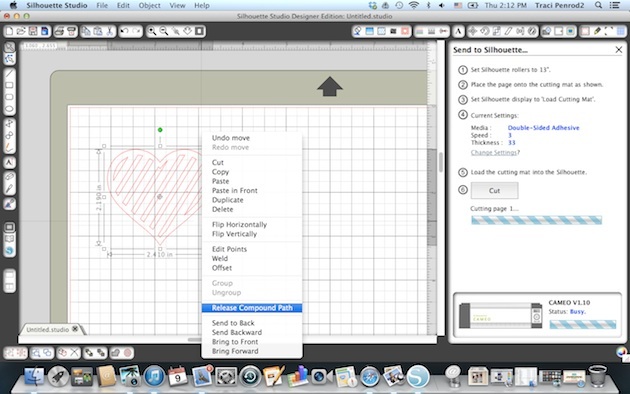Screen dimensions: 630x394
Task: Click the Undo arrow in toolbar
Action: click(125, 31)
